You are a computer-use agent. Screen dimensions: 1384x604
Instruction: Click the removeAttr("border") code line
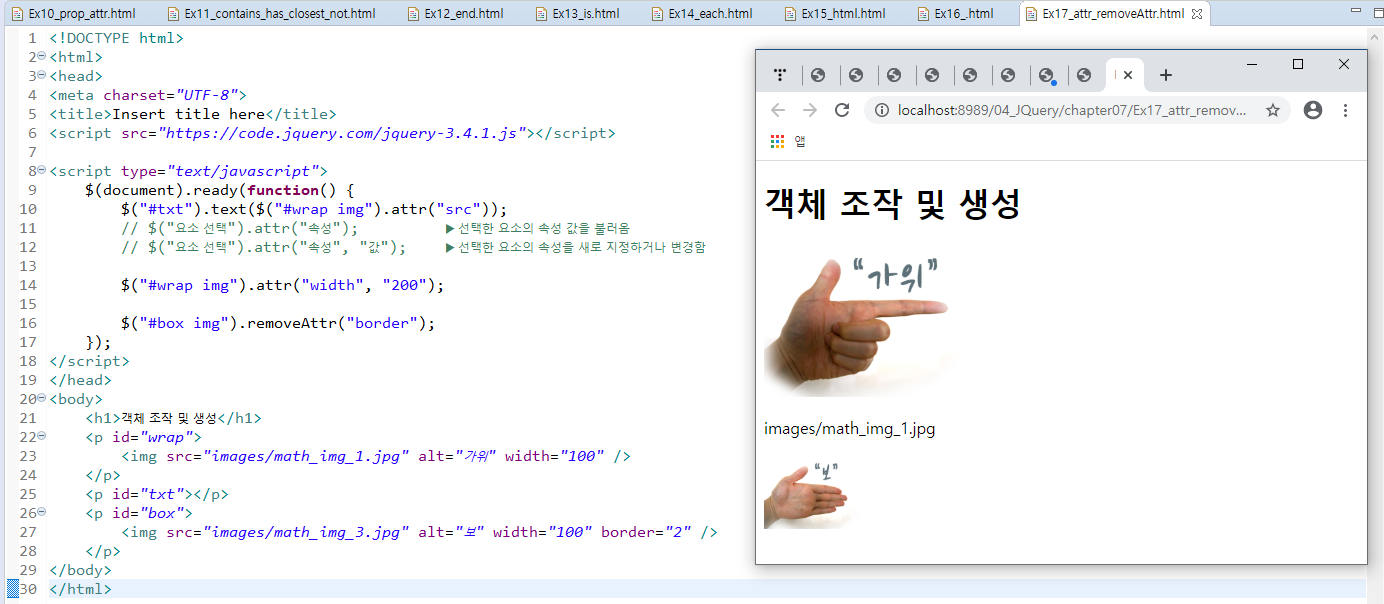pyautogui.click(x=278, y=323)
